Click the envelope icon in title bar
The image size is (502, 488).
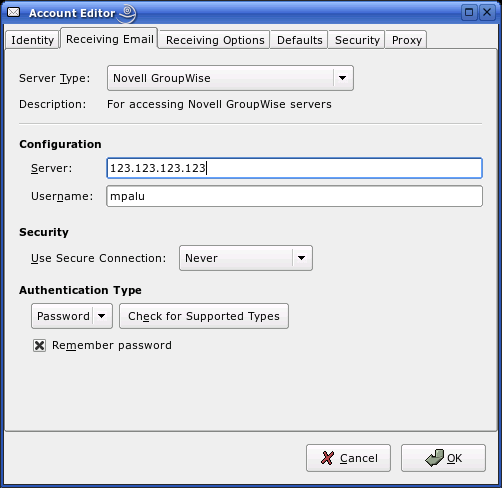14,13
